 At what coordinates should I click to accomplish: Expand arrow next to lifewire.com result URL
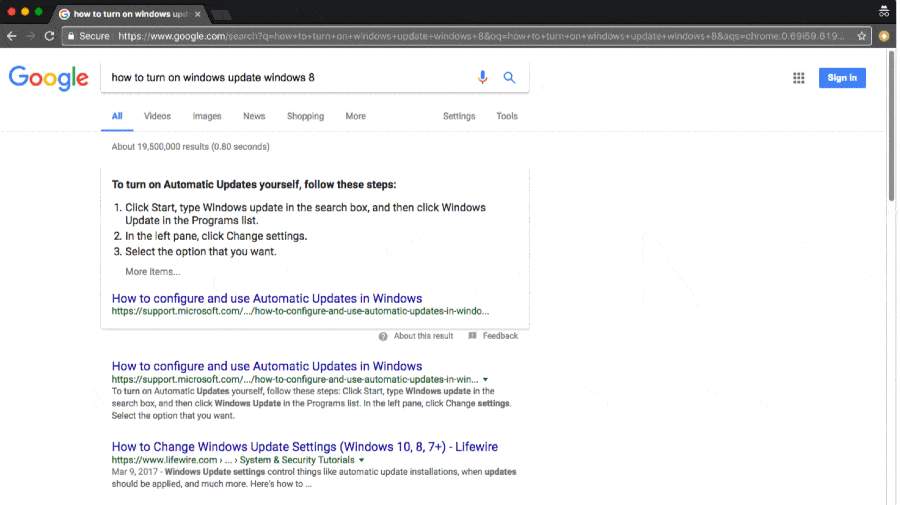pos(362,460)
